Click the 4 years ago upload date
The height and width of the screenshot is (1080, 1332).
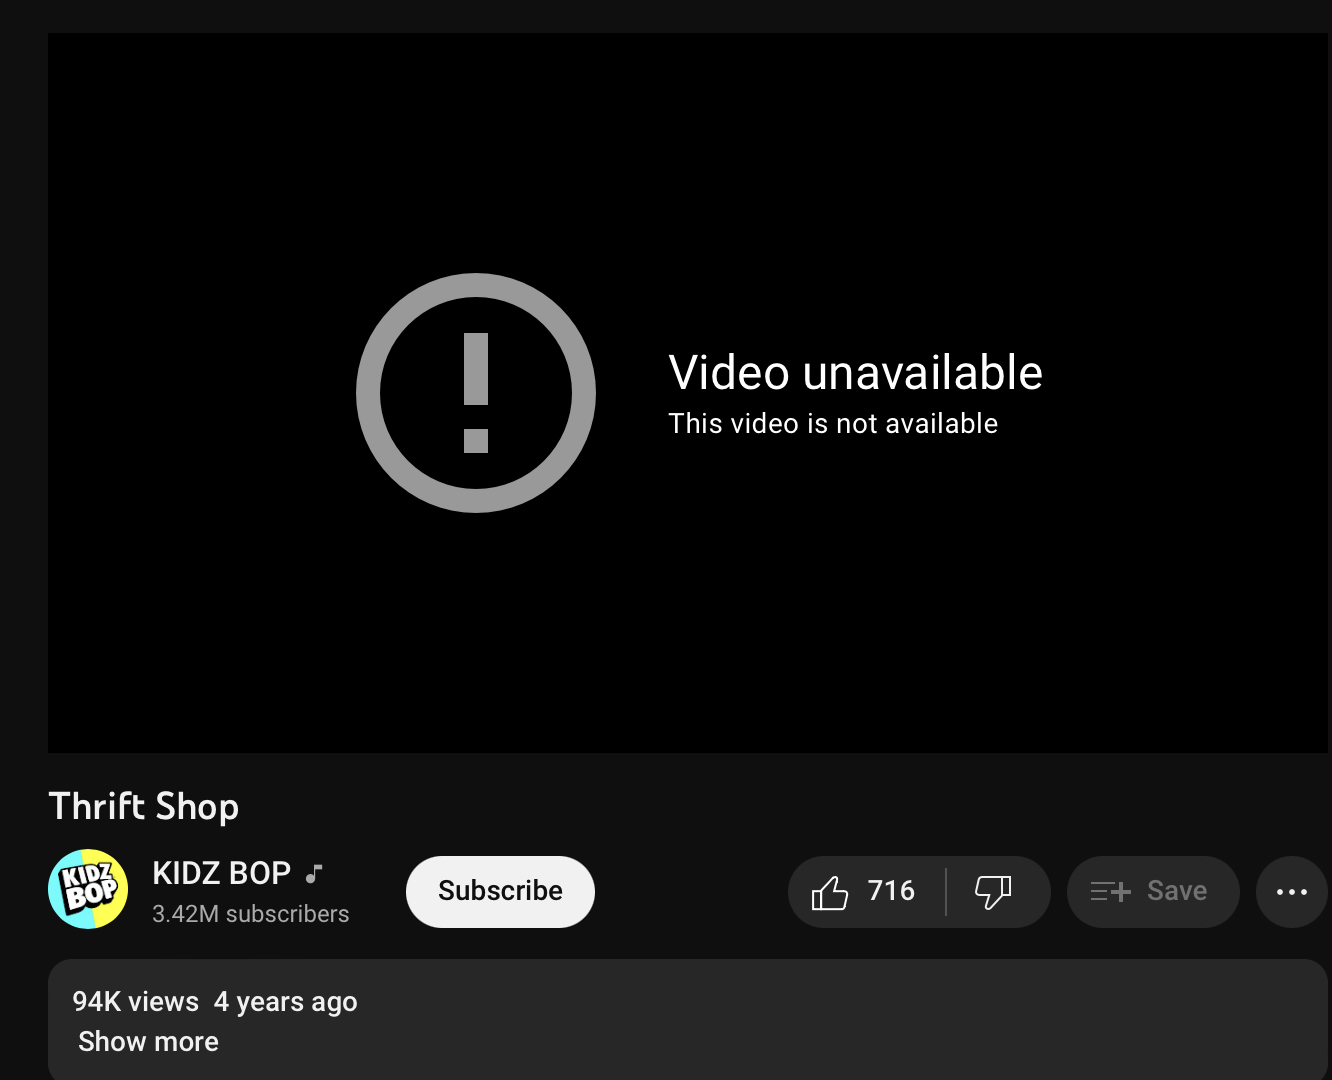click(x=285, y=1001)
